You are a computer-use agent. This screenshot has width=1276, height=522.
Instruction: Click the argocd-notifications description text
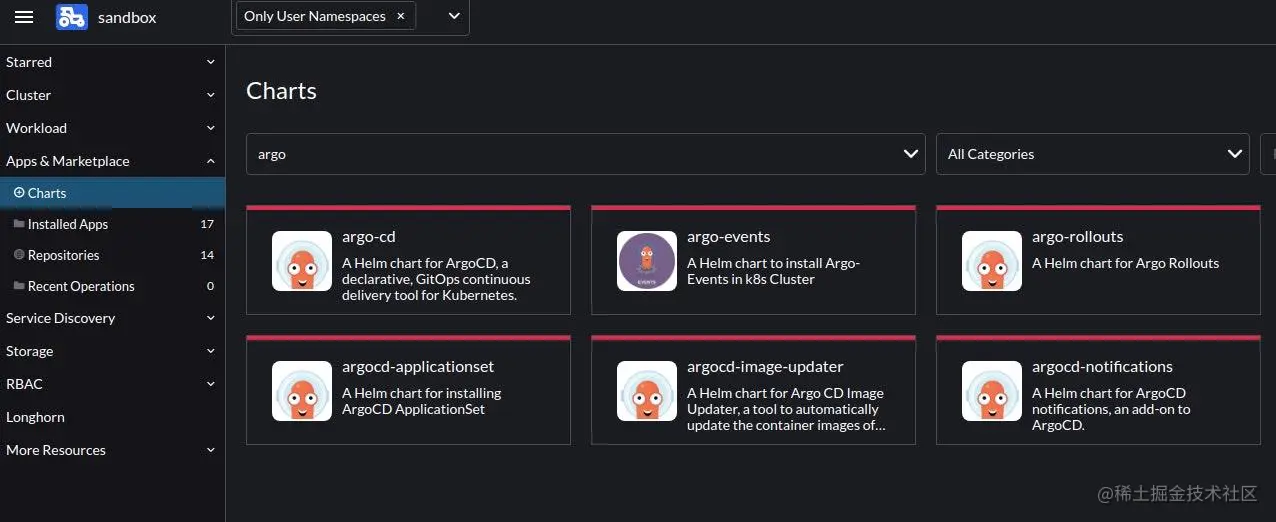(x=1111, y=409)
